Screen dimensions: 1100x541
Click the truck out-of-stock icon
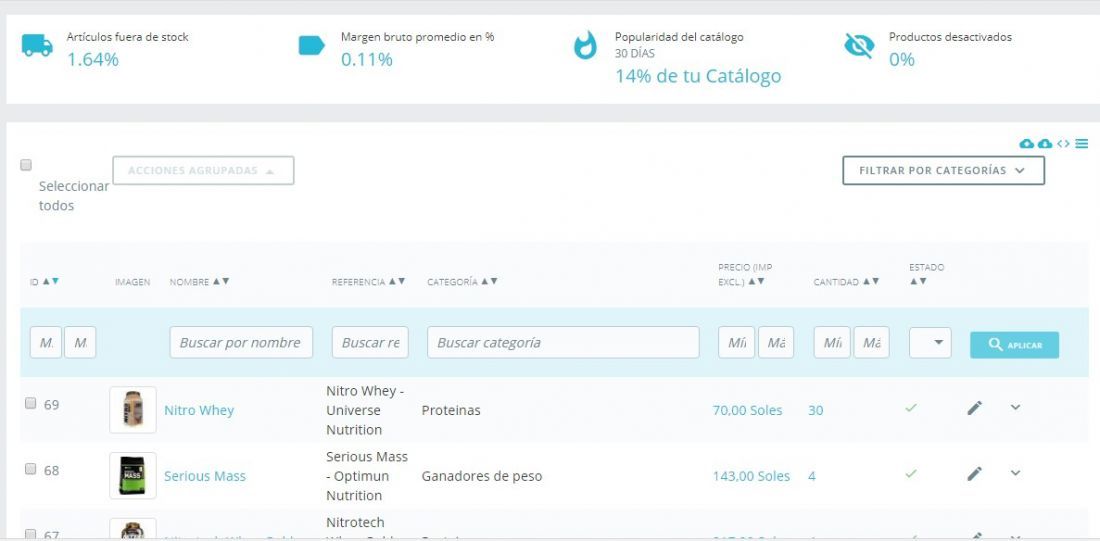point(37,46)
